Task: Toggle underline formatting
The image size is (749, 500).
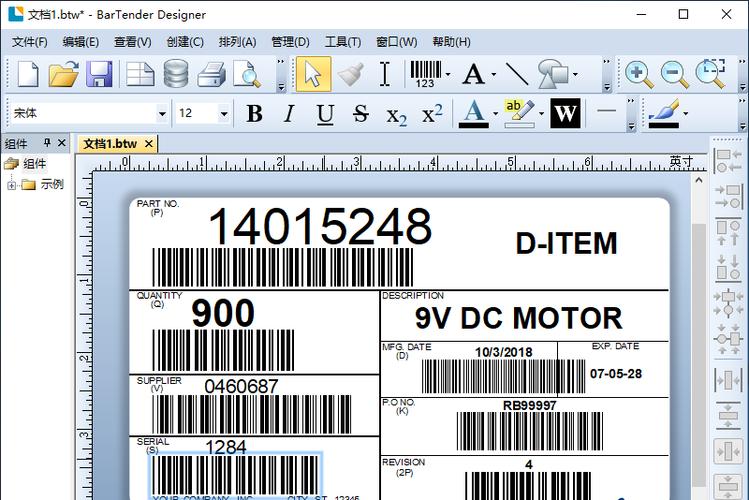Action: (325, 114)
